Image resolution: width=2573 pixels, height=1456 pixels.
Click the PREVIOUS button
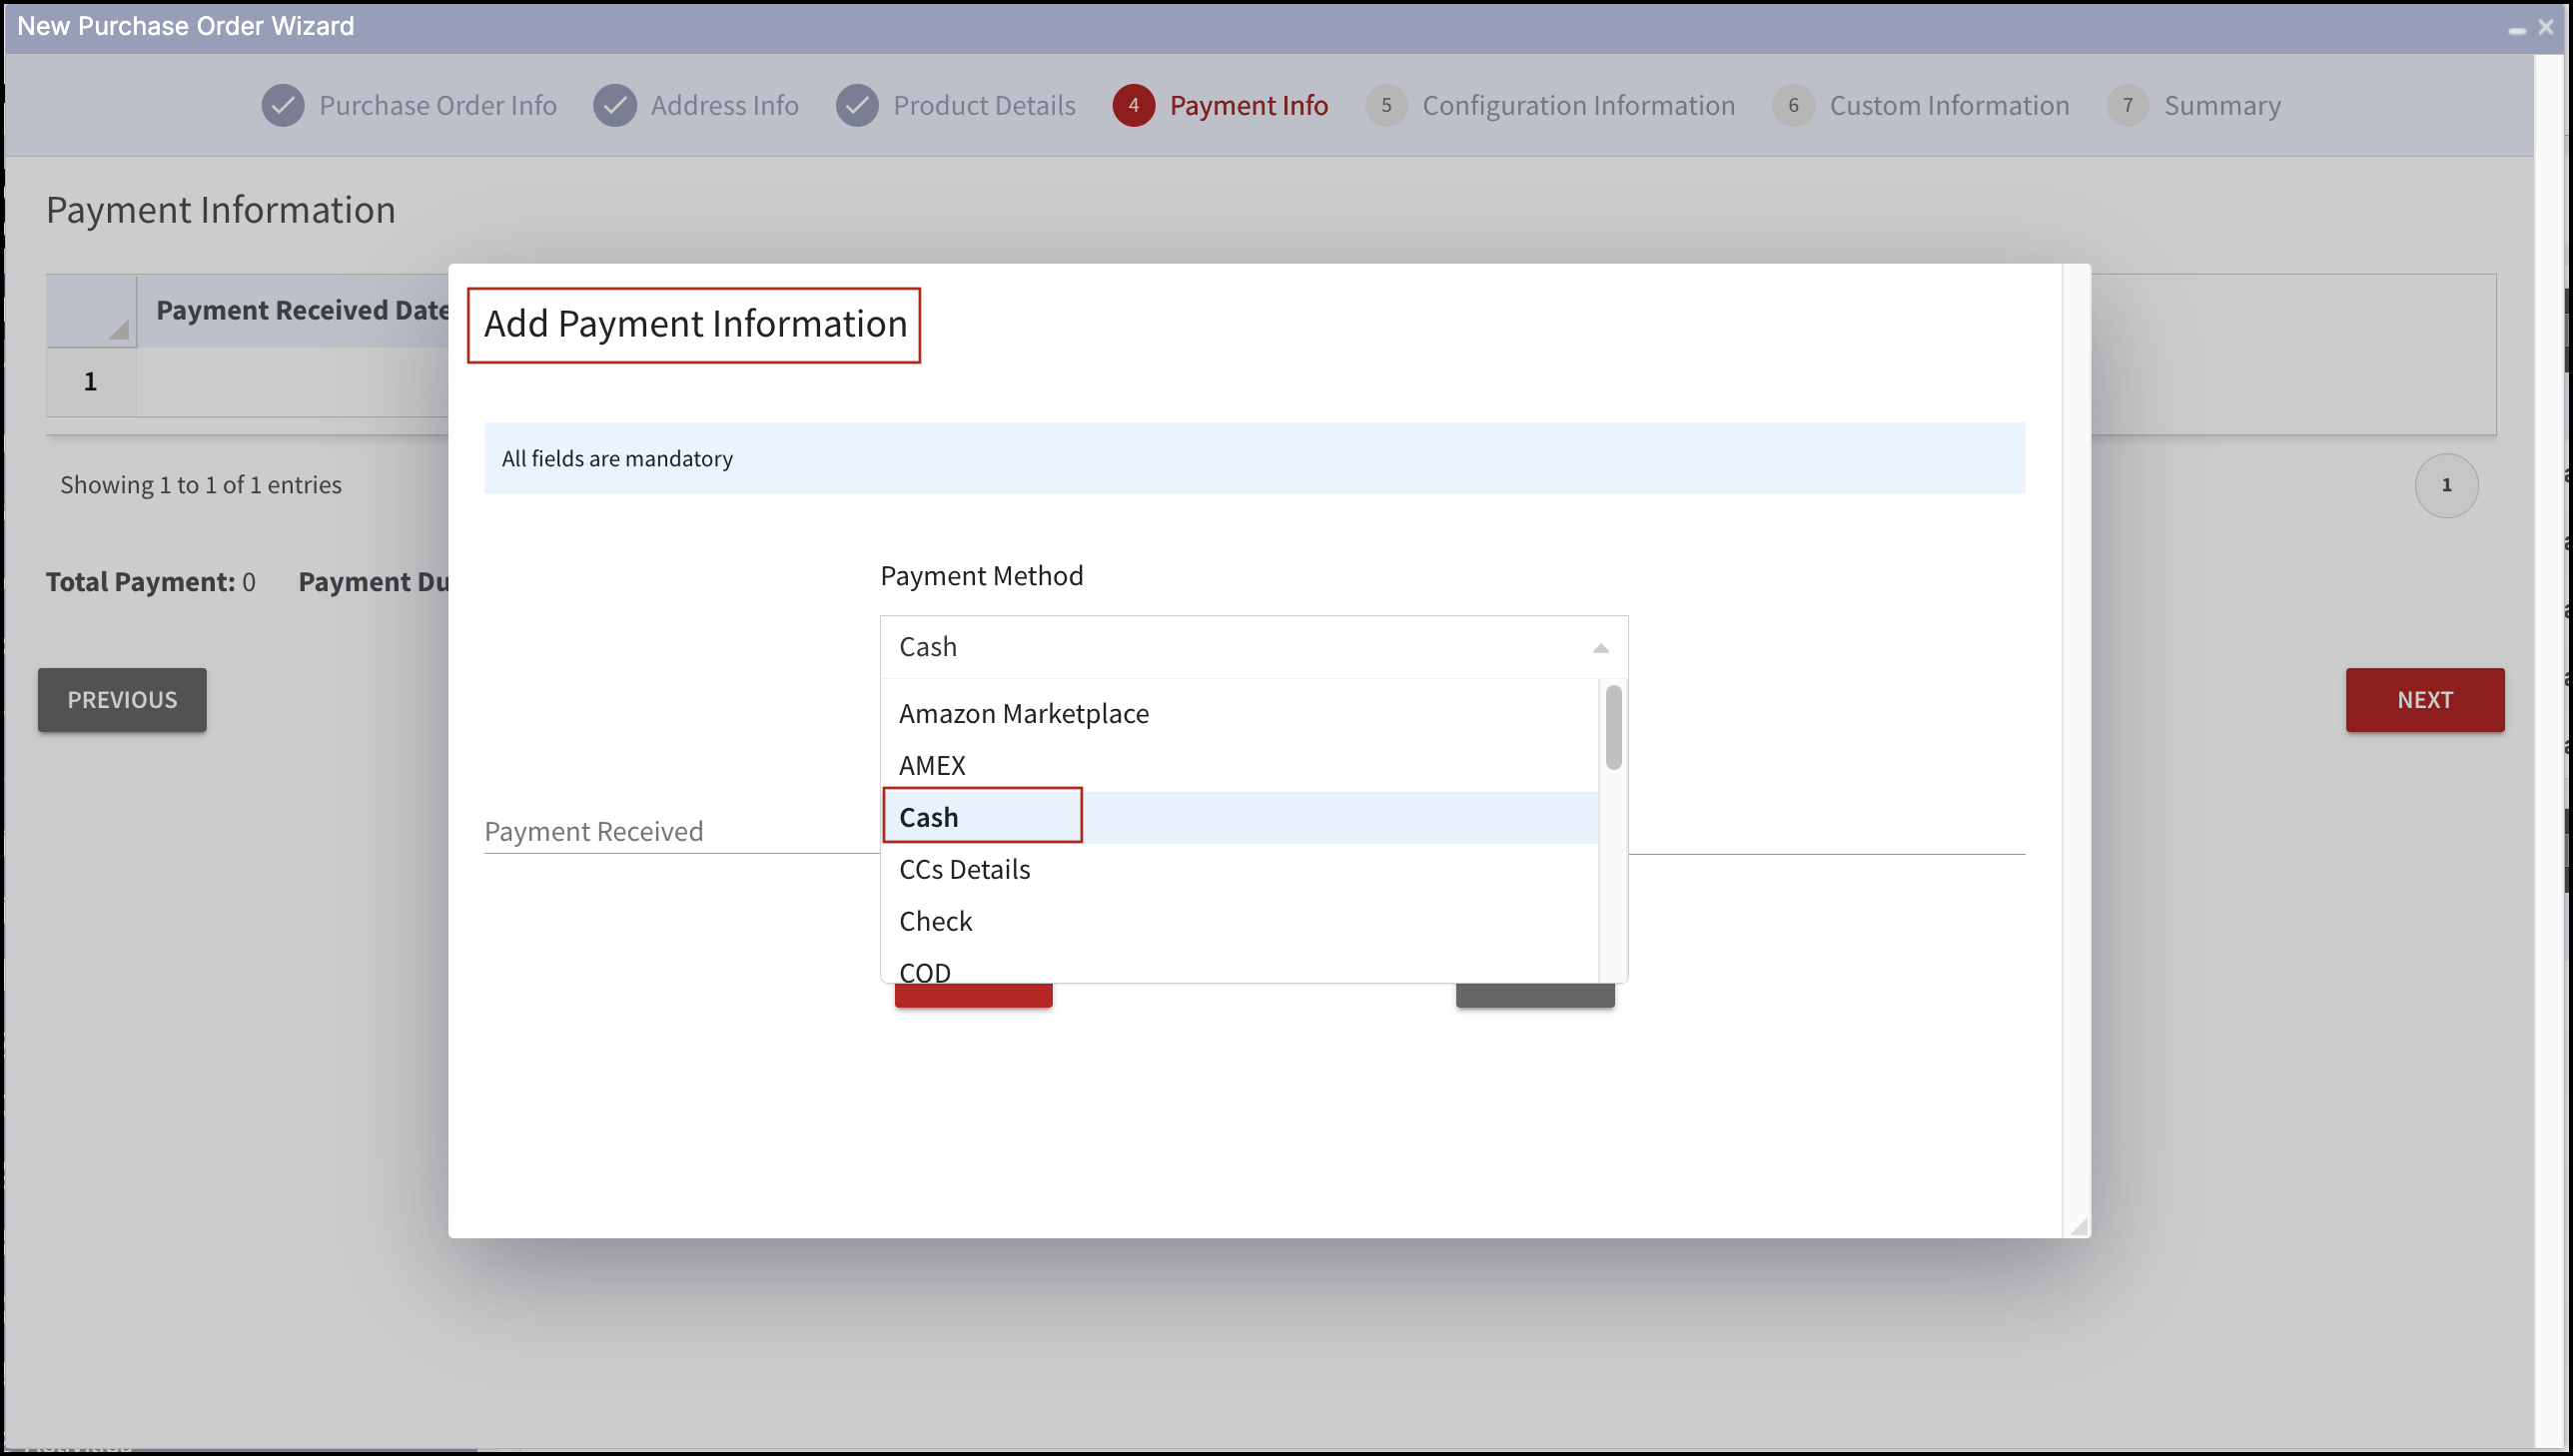(x=122, y=700)
